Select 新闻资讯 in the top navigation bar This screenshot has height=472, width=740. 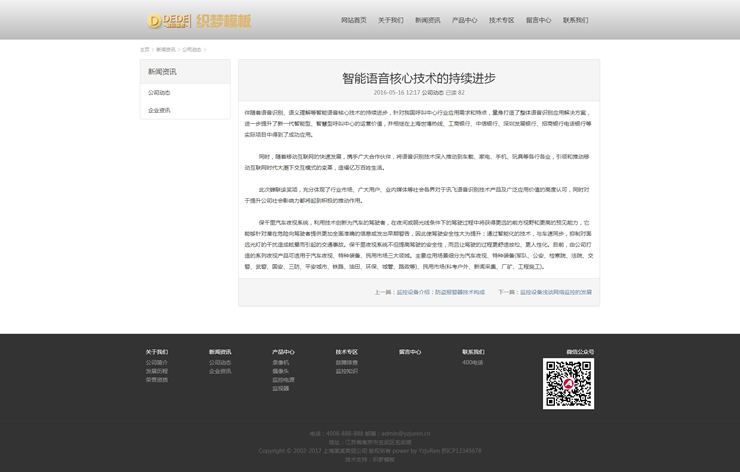(x=428, y=20)
